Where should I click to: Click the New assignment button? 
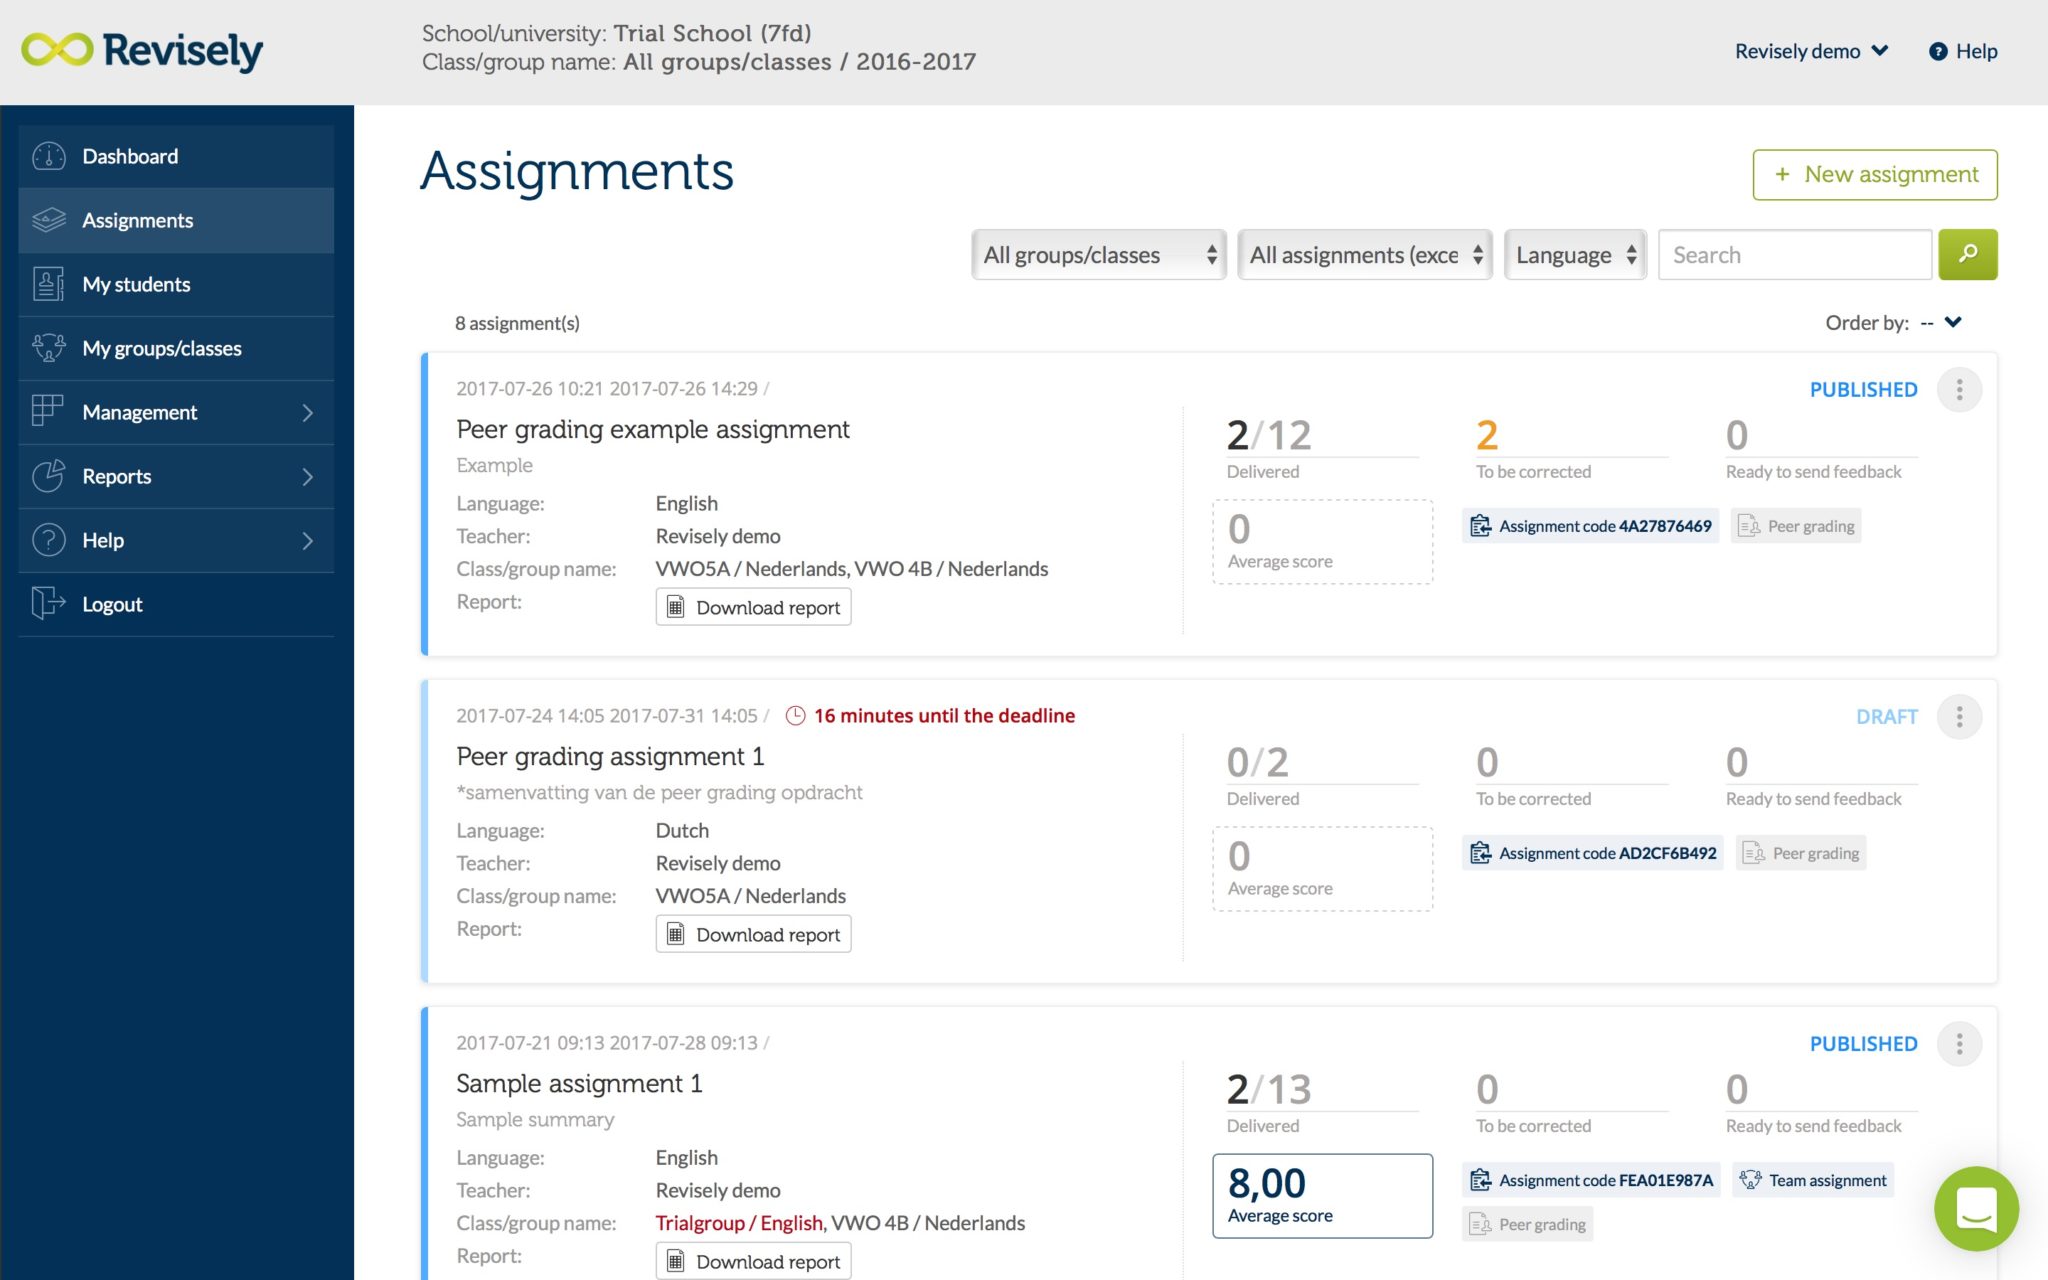(1875, 174)
